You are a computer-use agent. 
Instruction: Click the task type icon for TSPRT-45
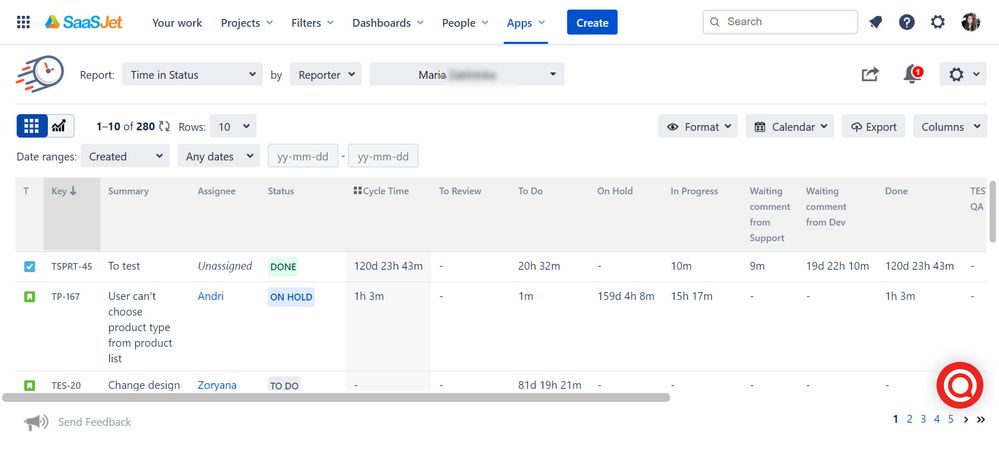29,266
